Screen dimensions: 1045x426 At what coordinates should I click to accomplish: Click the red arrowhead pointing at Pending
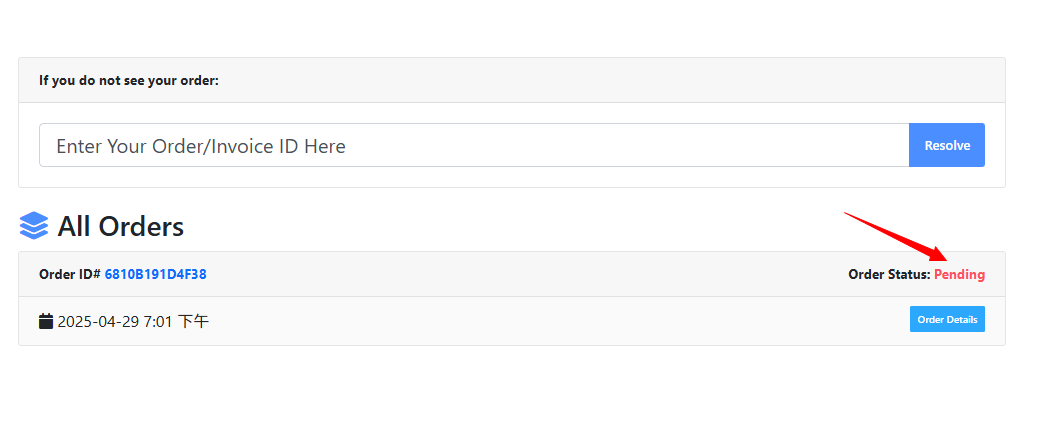pos(938,254)
